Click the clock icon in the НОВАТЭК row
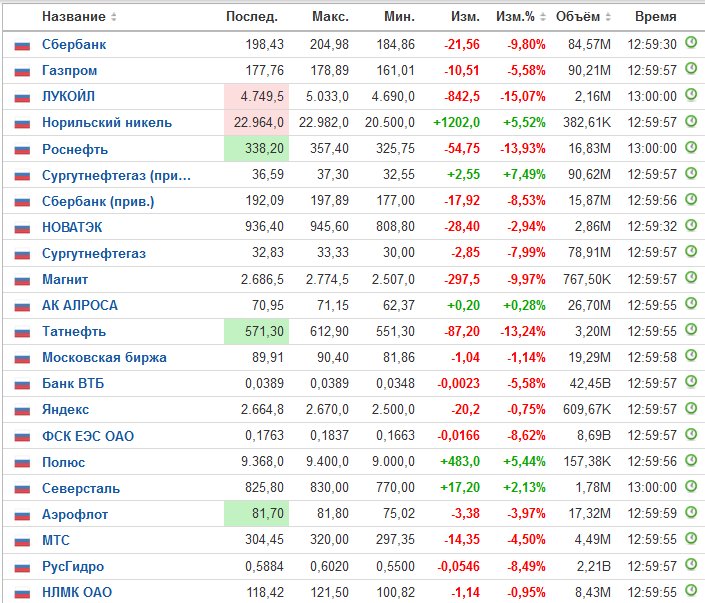Viewport: 705px width, 603px height. click(691, 225)
